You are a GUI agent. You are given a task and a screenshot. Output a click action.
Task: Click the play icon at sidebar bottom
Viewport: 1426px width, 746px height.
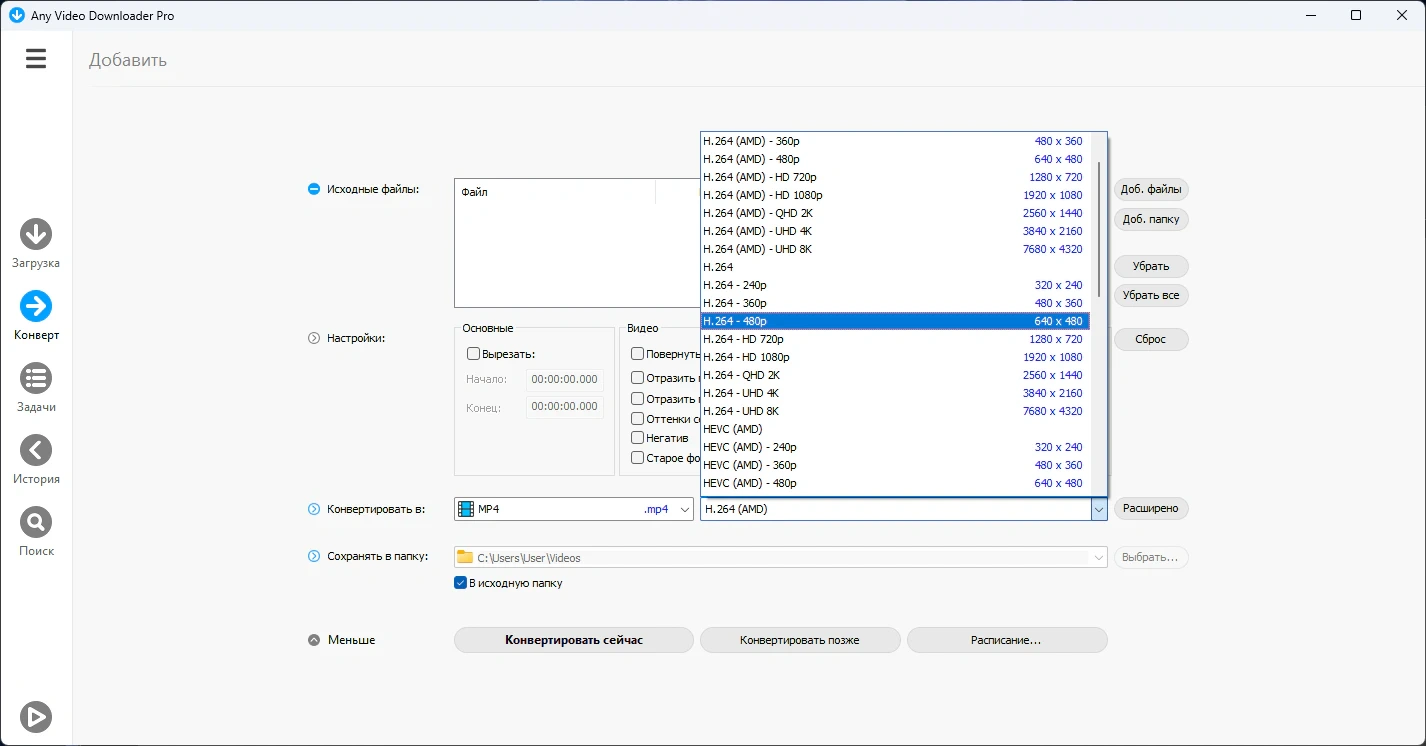click(x=36, y=717)
